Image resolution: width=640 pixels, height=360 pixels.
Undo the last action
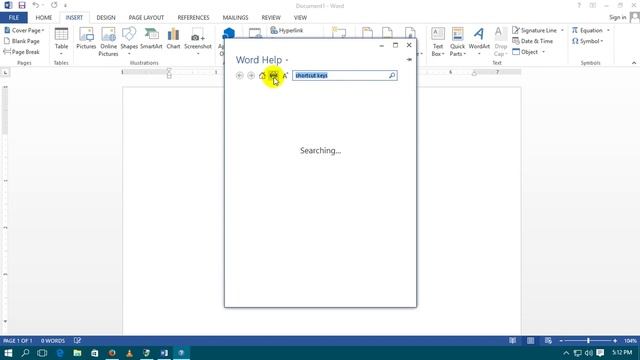36,6
